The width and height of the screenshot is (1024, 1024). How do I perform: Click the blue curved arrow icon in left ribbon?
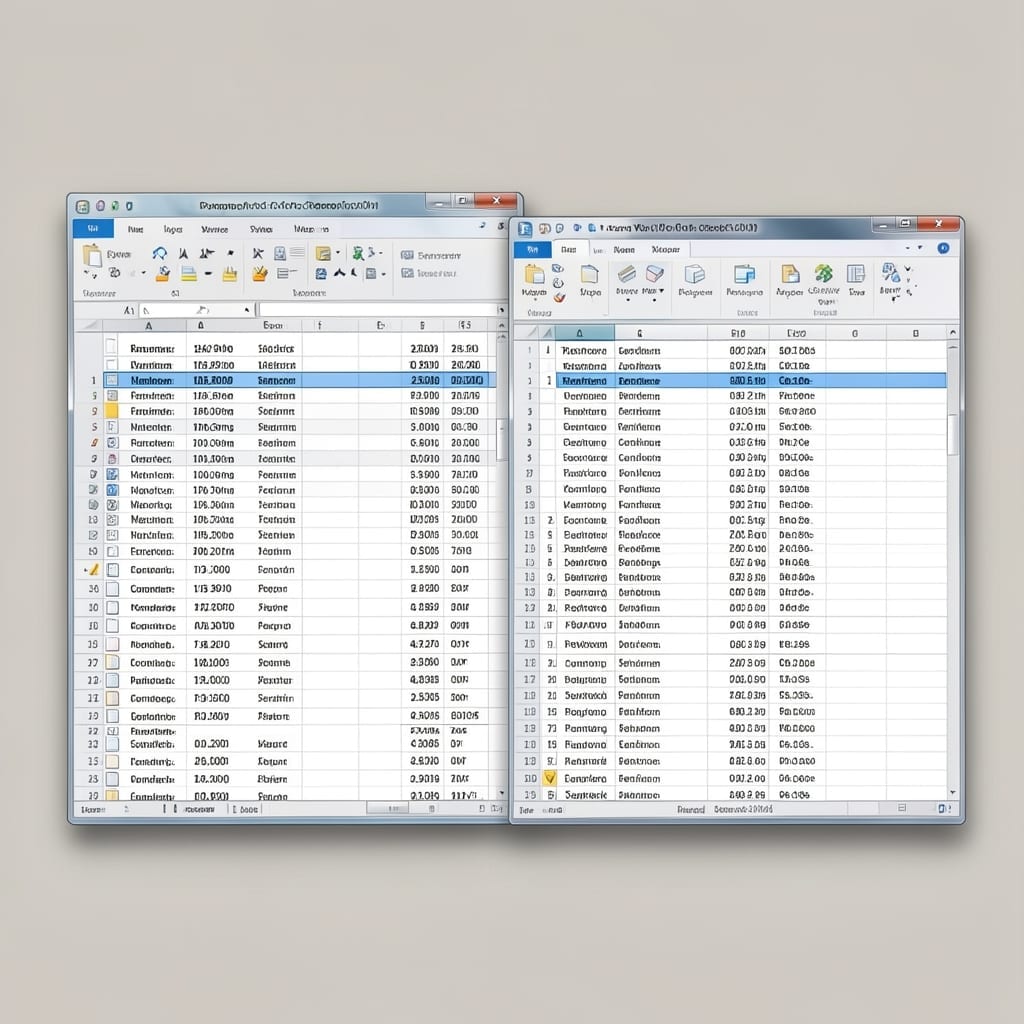(159, 253)
